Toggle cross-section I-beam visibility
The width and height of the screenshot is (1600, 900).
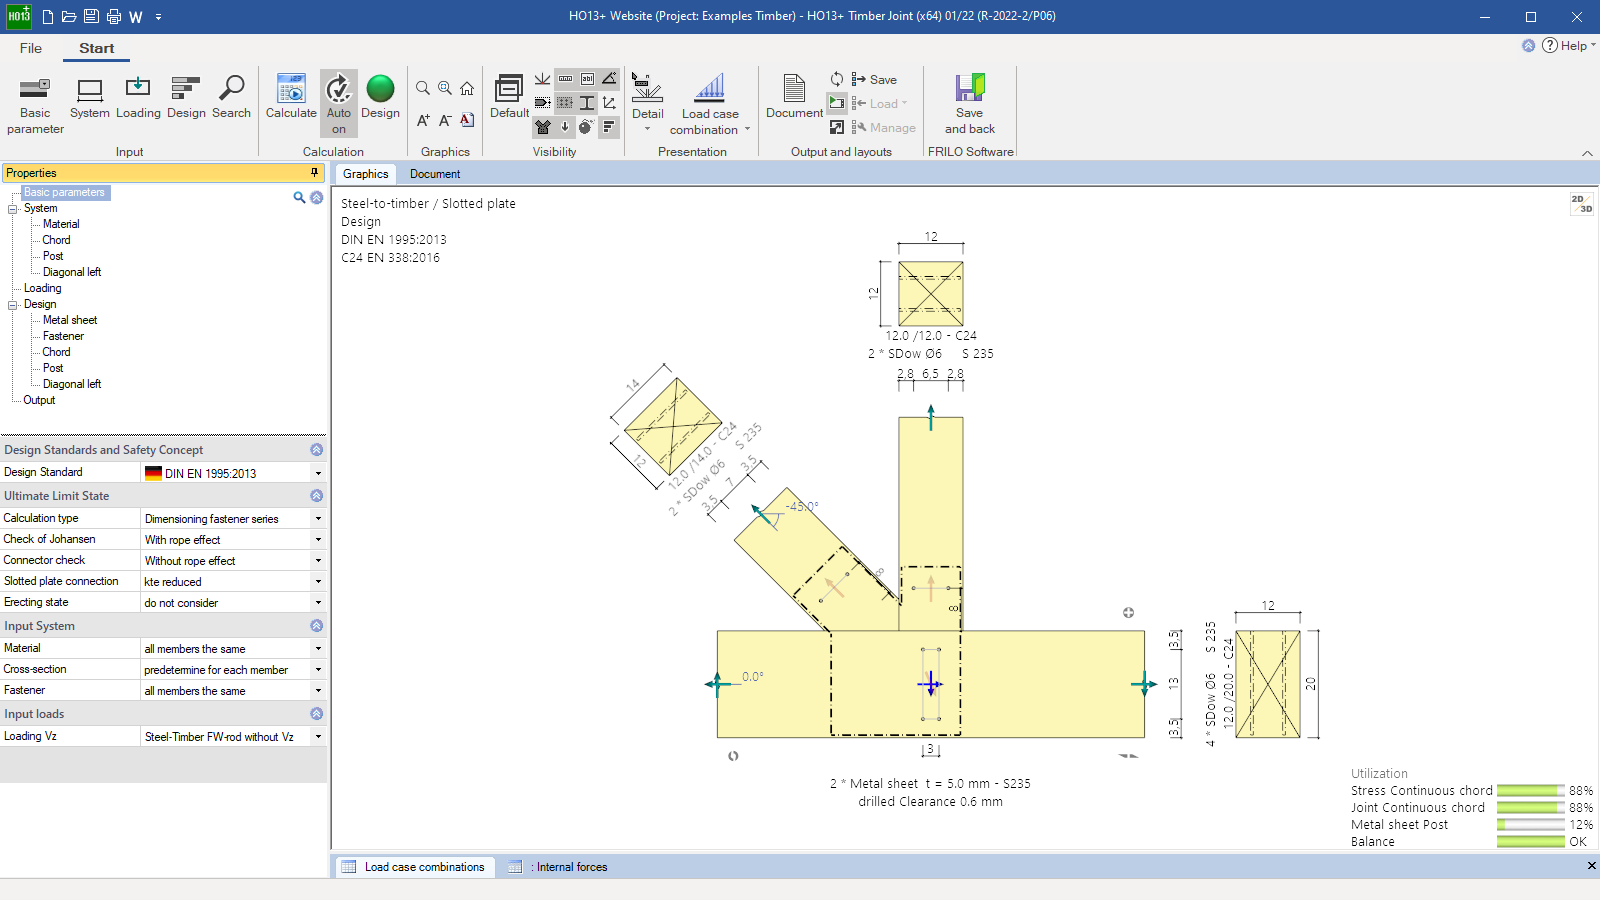click(587, 103)
